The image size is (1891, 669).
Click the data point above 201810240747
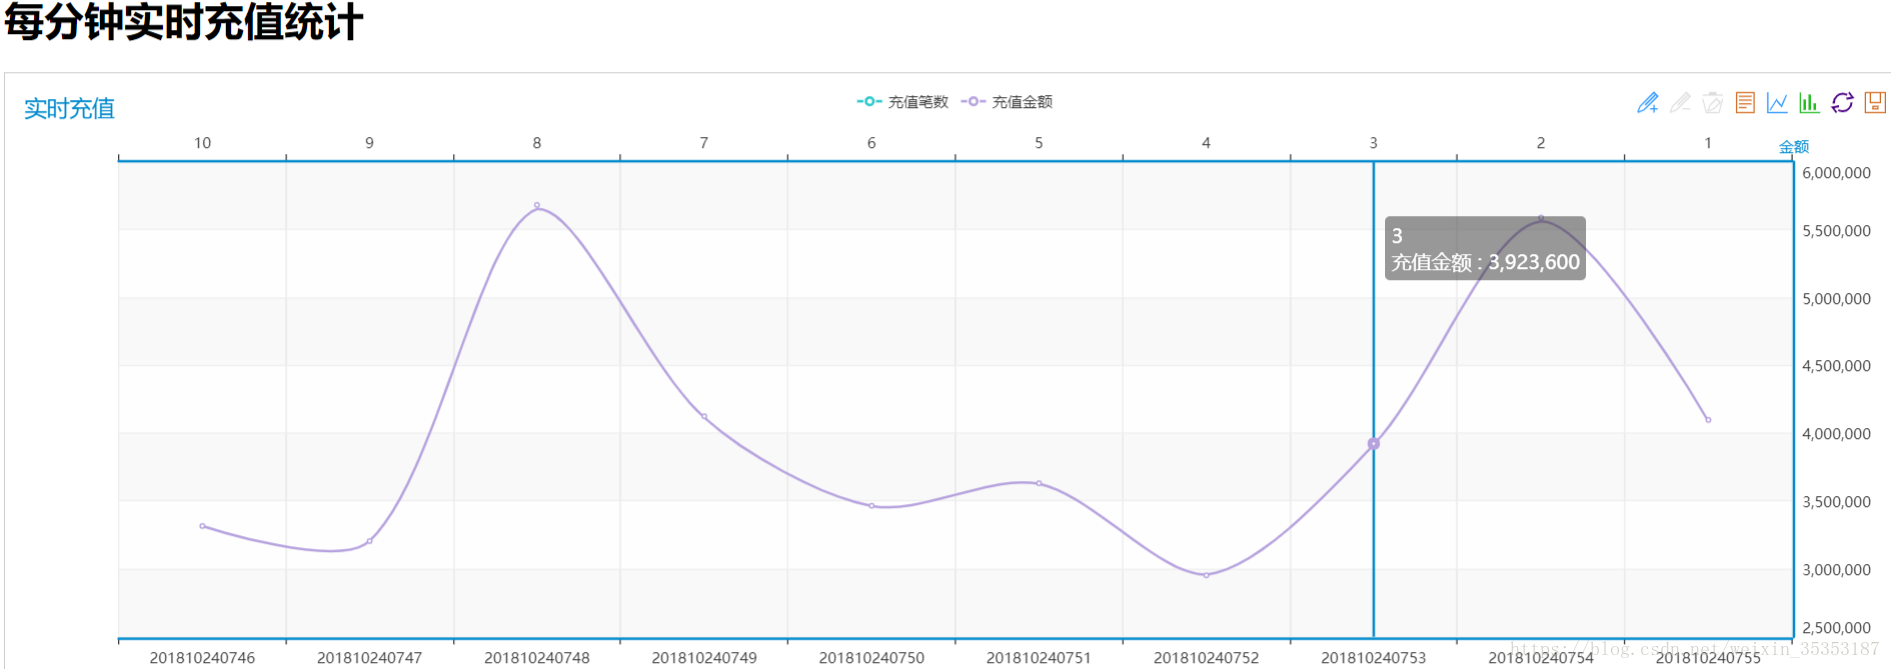click(369, 541)
